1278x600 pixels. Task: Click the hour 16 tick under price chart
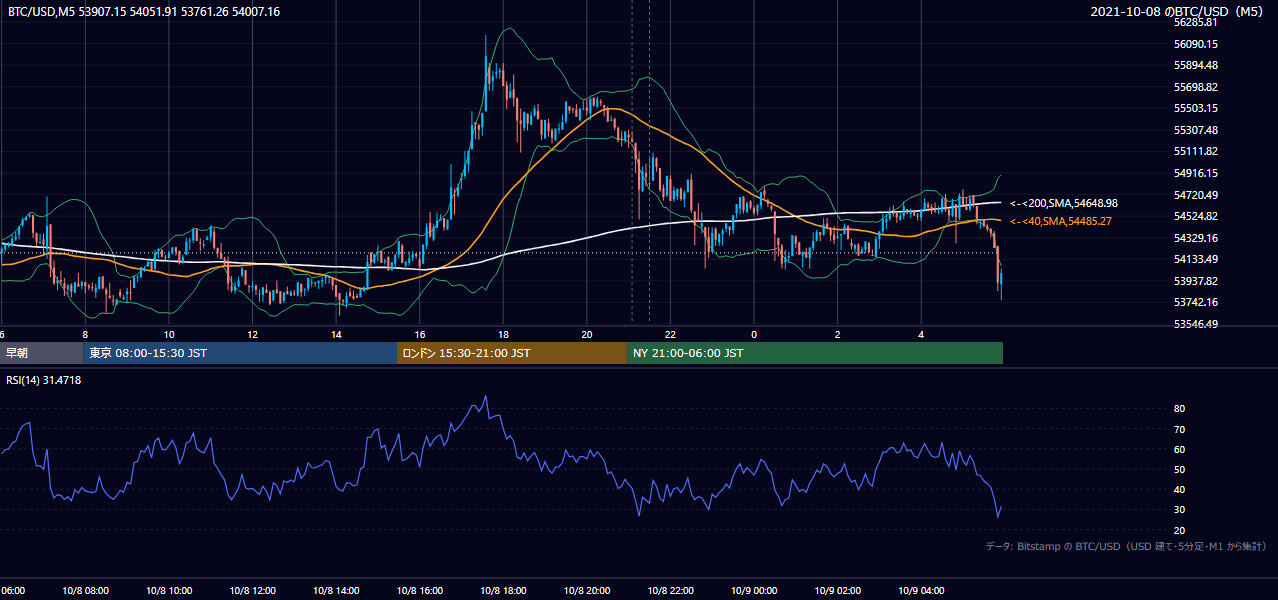(x=420, y=334)
